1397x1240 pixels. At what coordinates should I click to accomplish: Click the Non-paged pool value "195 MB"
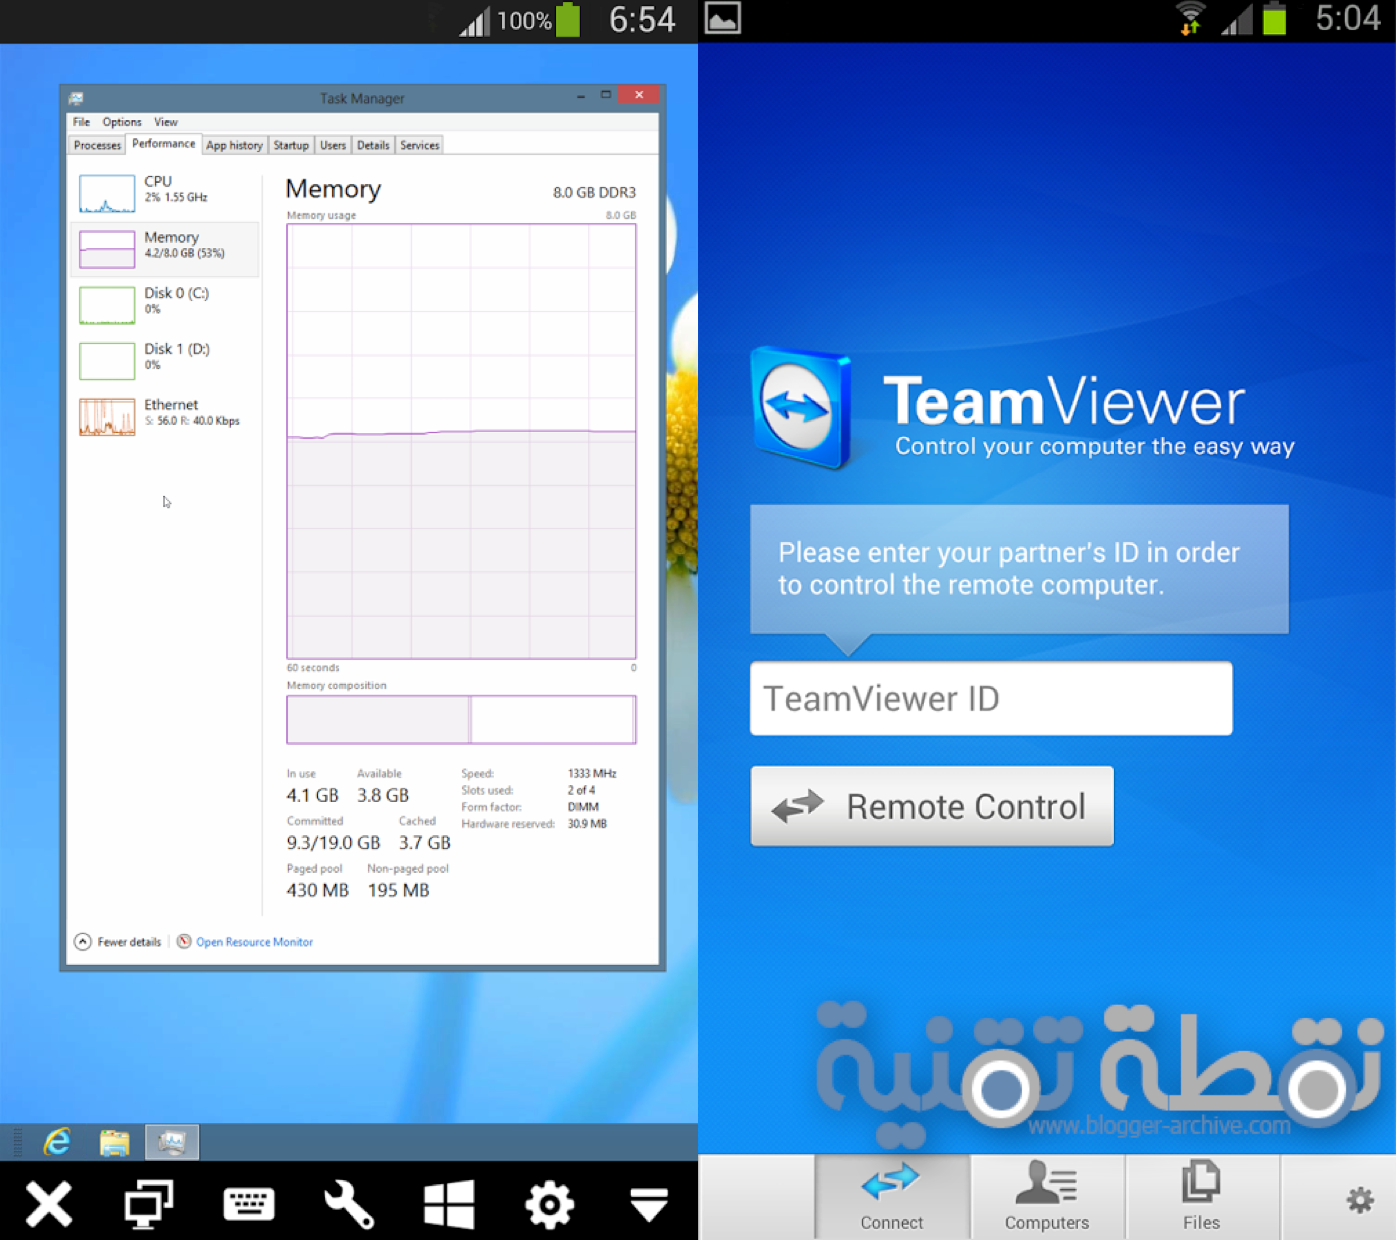click(x=398, y=890)
